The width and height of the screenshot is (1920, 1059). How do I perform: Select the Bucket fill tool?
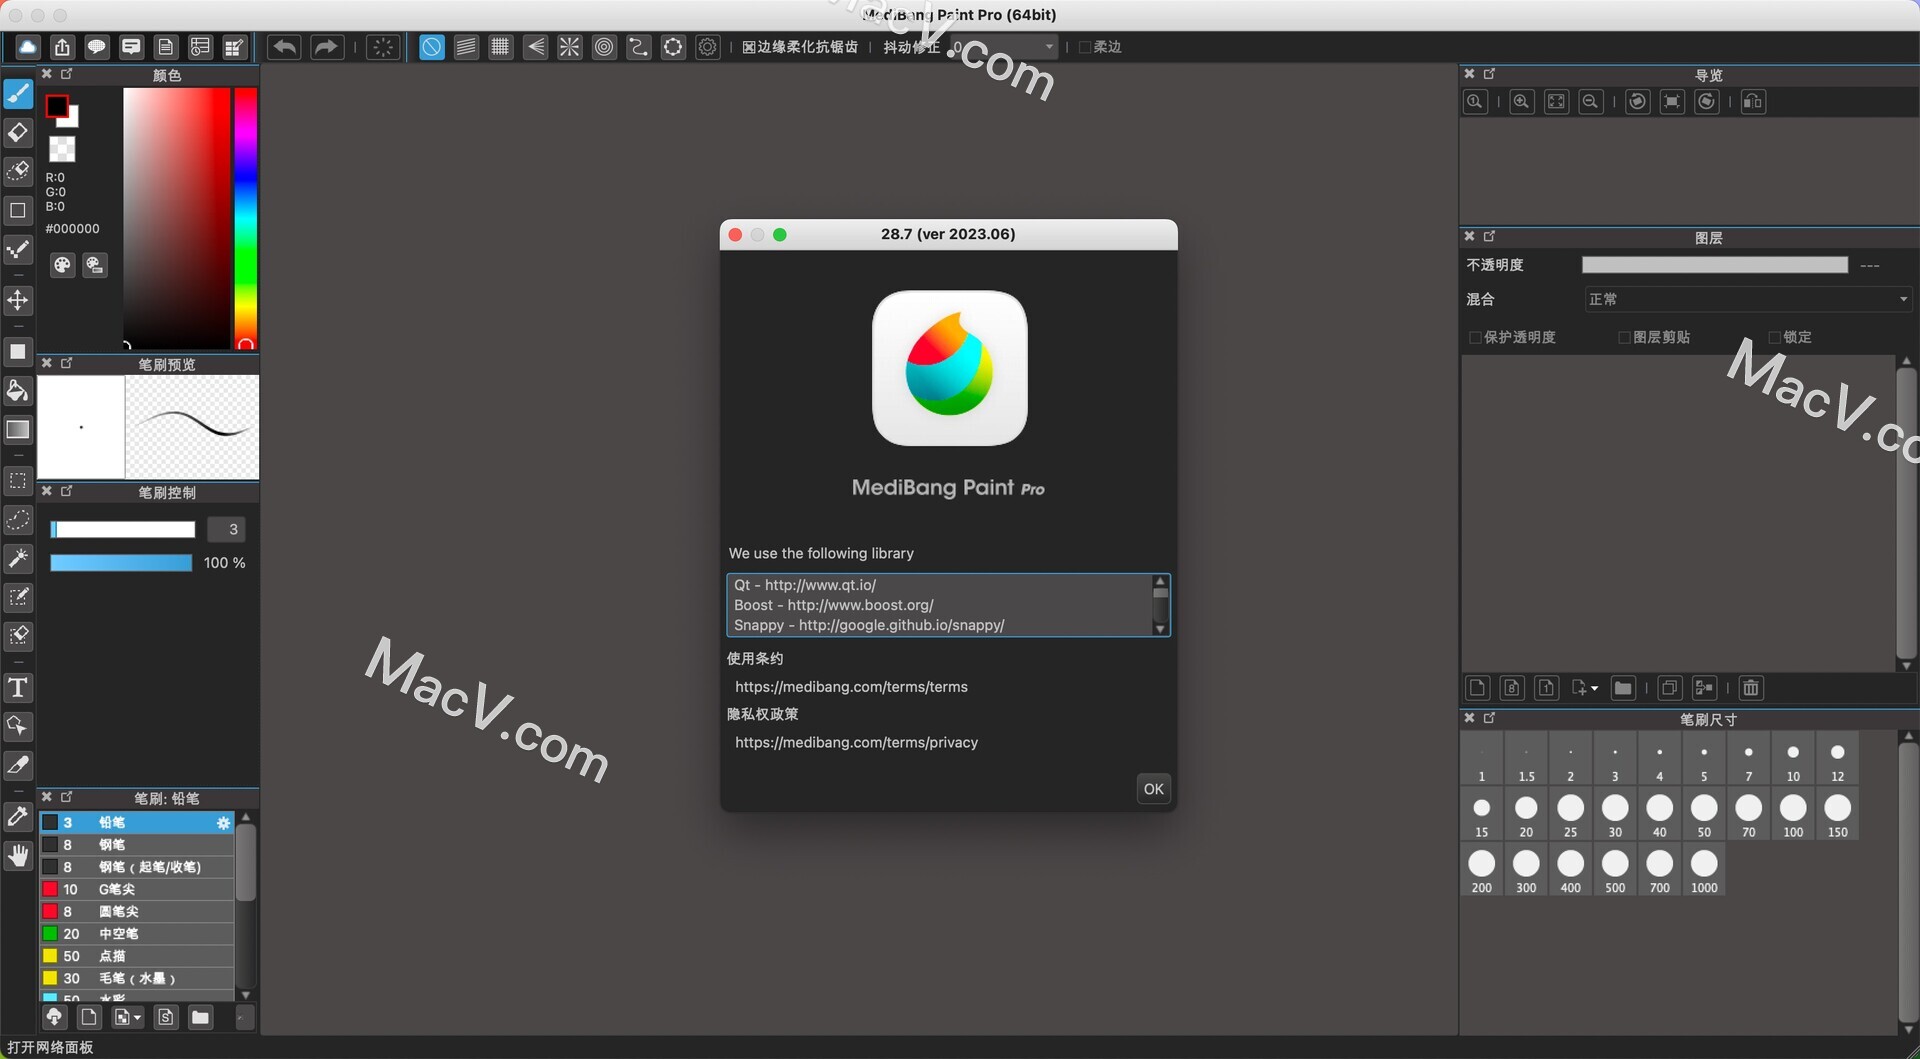(x=18, y=391)
